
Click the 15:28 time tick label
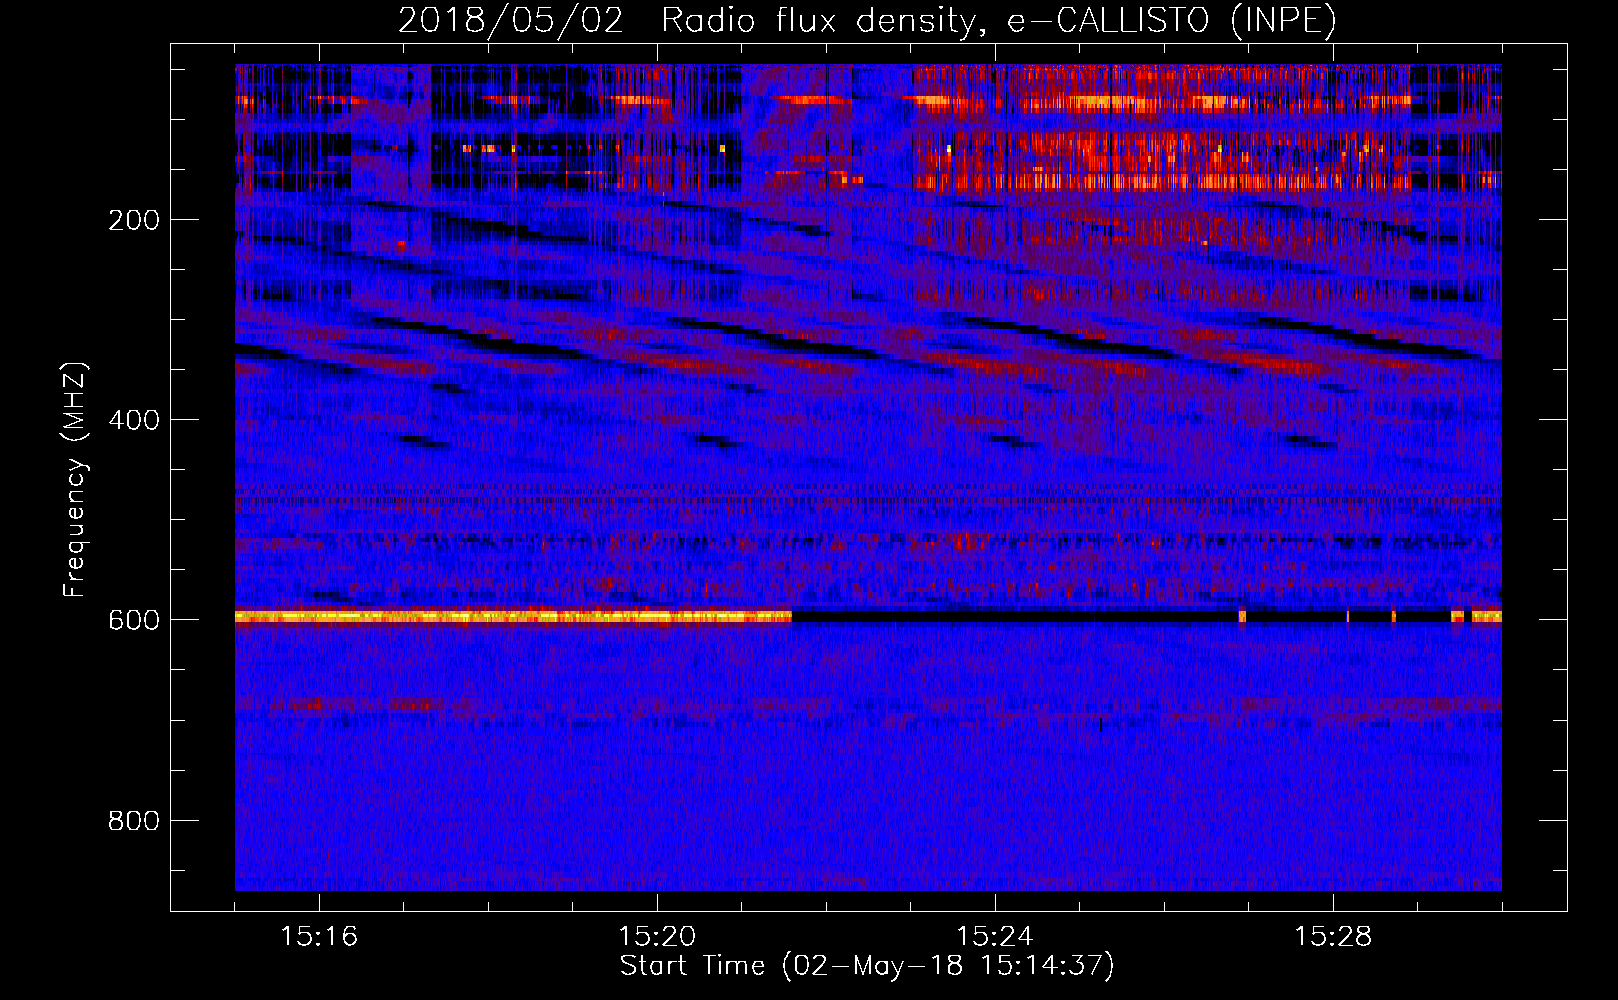pos(1333,936)
